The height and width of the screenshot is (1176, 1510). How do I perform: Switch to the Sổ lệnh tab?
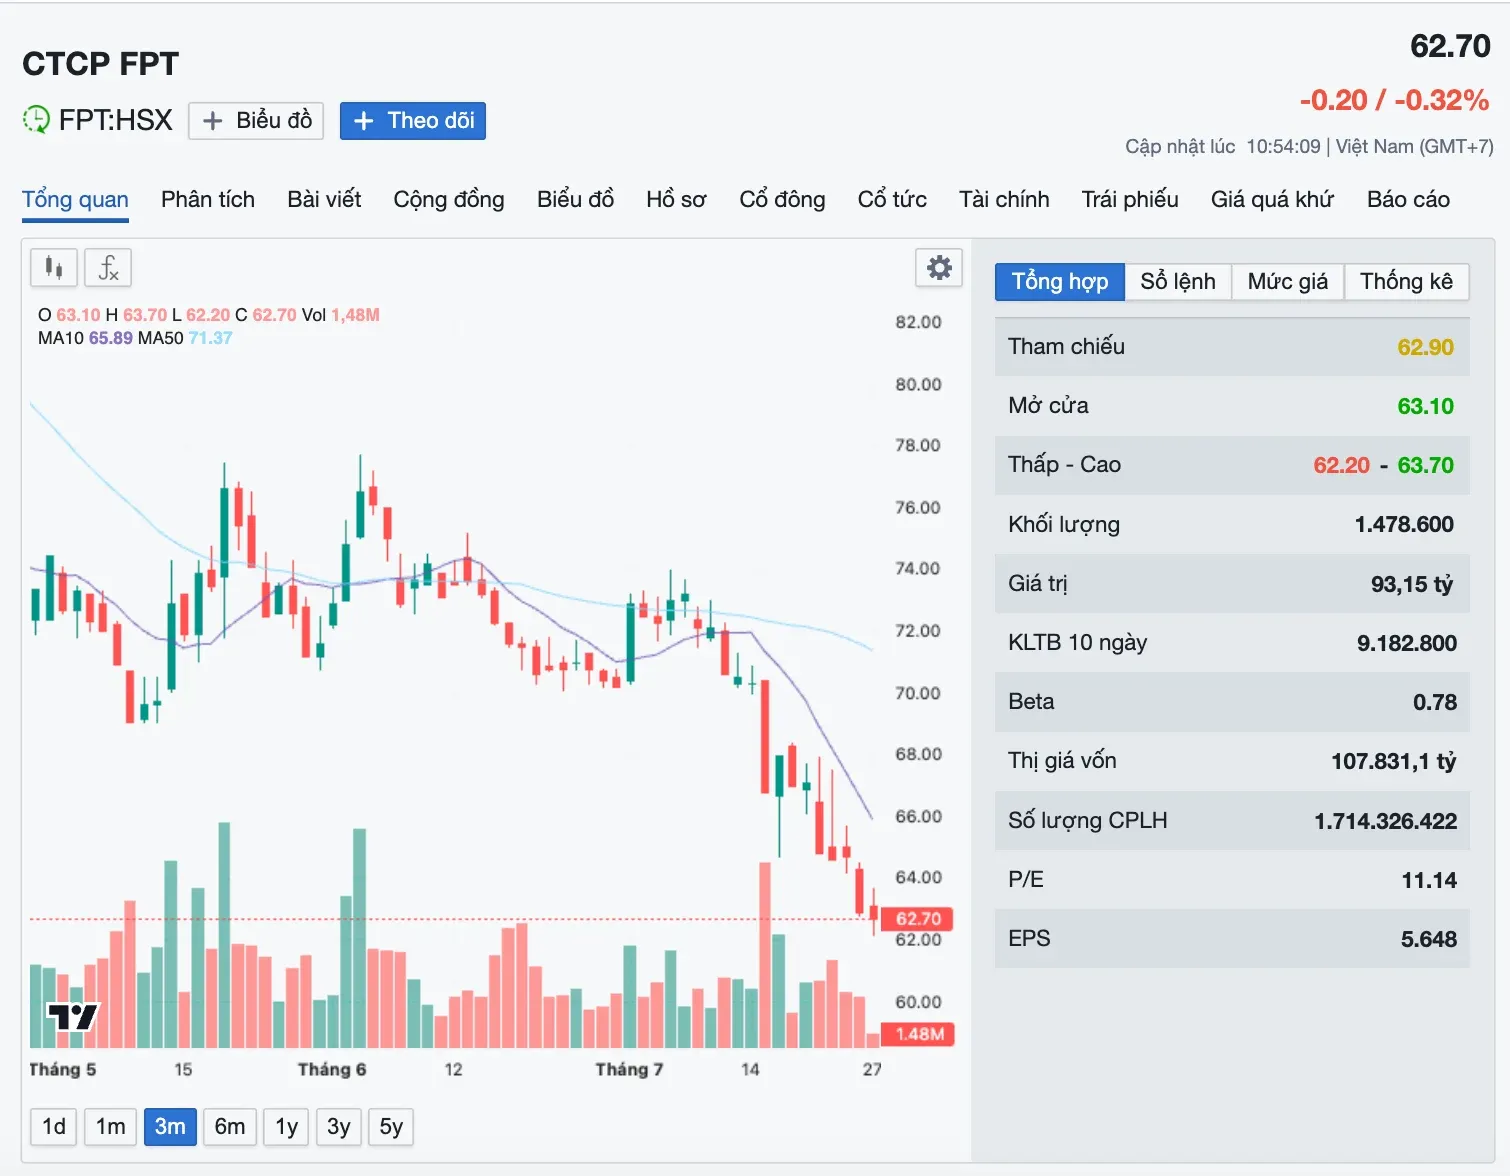[1178, 282]
